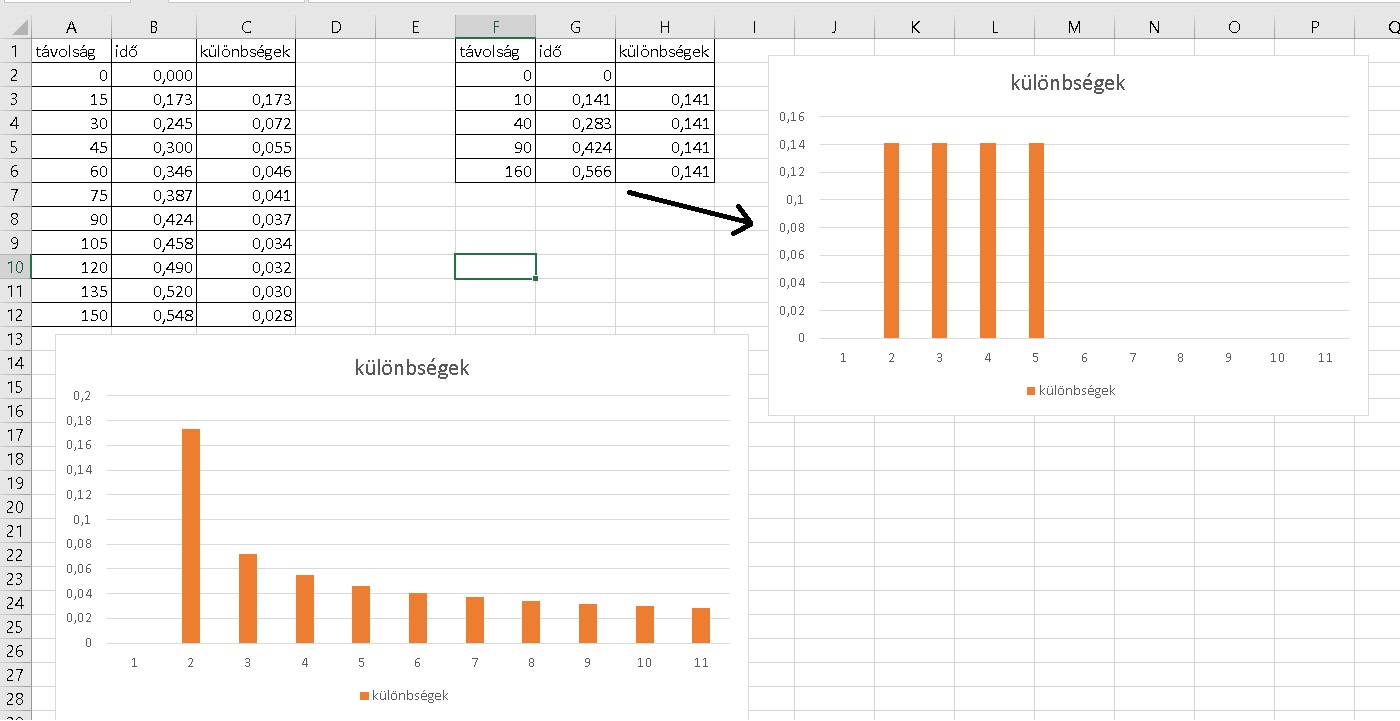Select column F header
The height and width of the screenshot is (721, 1400).
pyautogui.click(x=495, y=28)
